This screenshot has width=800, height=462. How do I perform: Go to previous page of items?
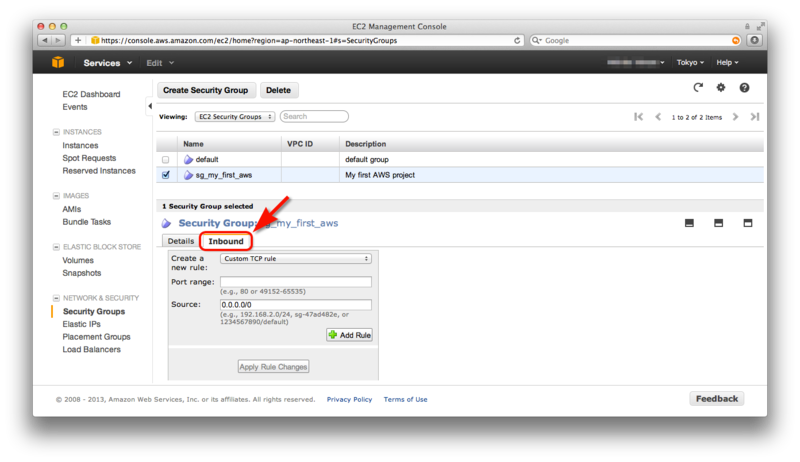pyautogui.click(x=658, y=117)
